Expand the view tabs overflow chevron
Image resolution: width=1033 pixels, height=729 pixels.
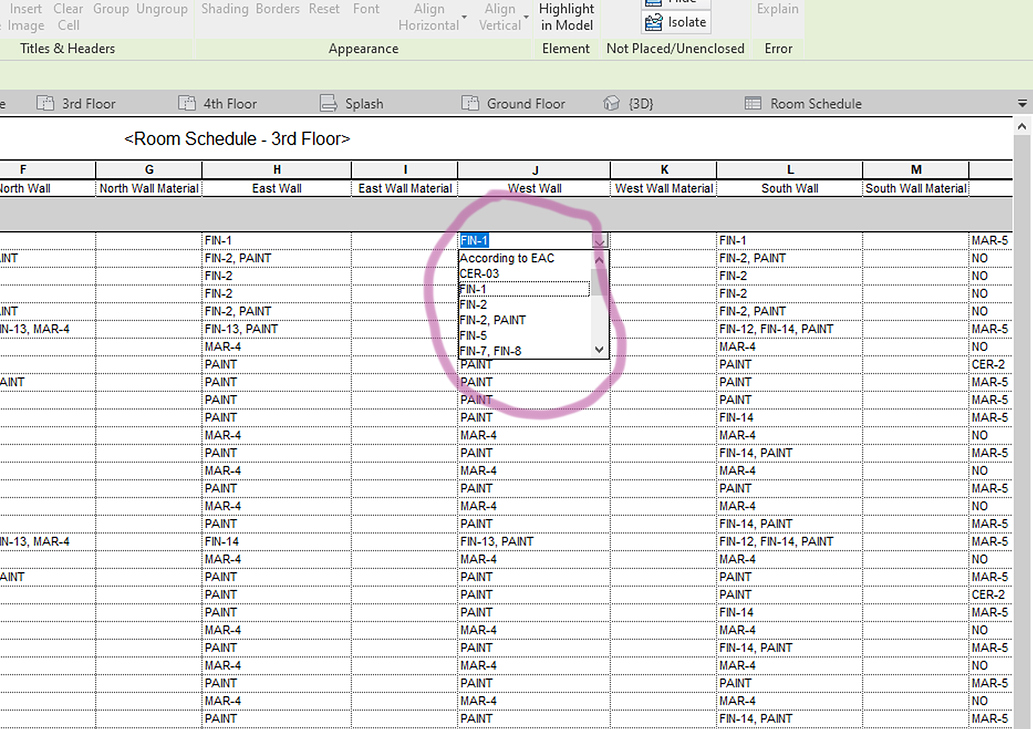(1022, 102)
